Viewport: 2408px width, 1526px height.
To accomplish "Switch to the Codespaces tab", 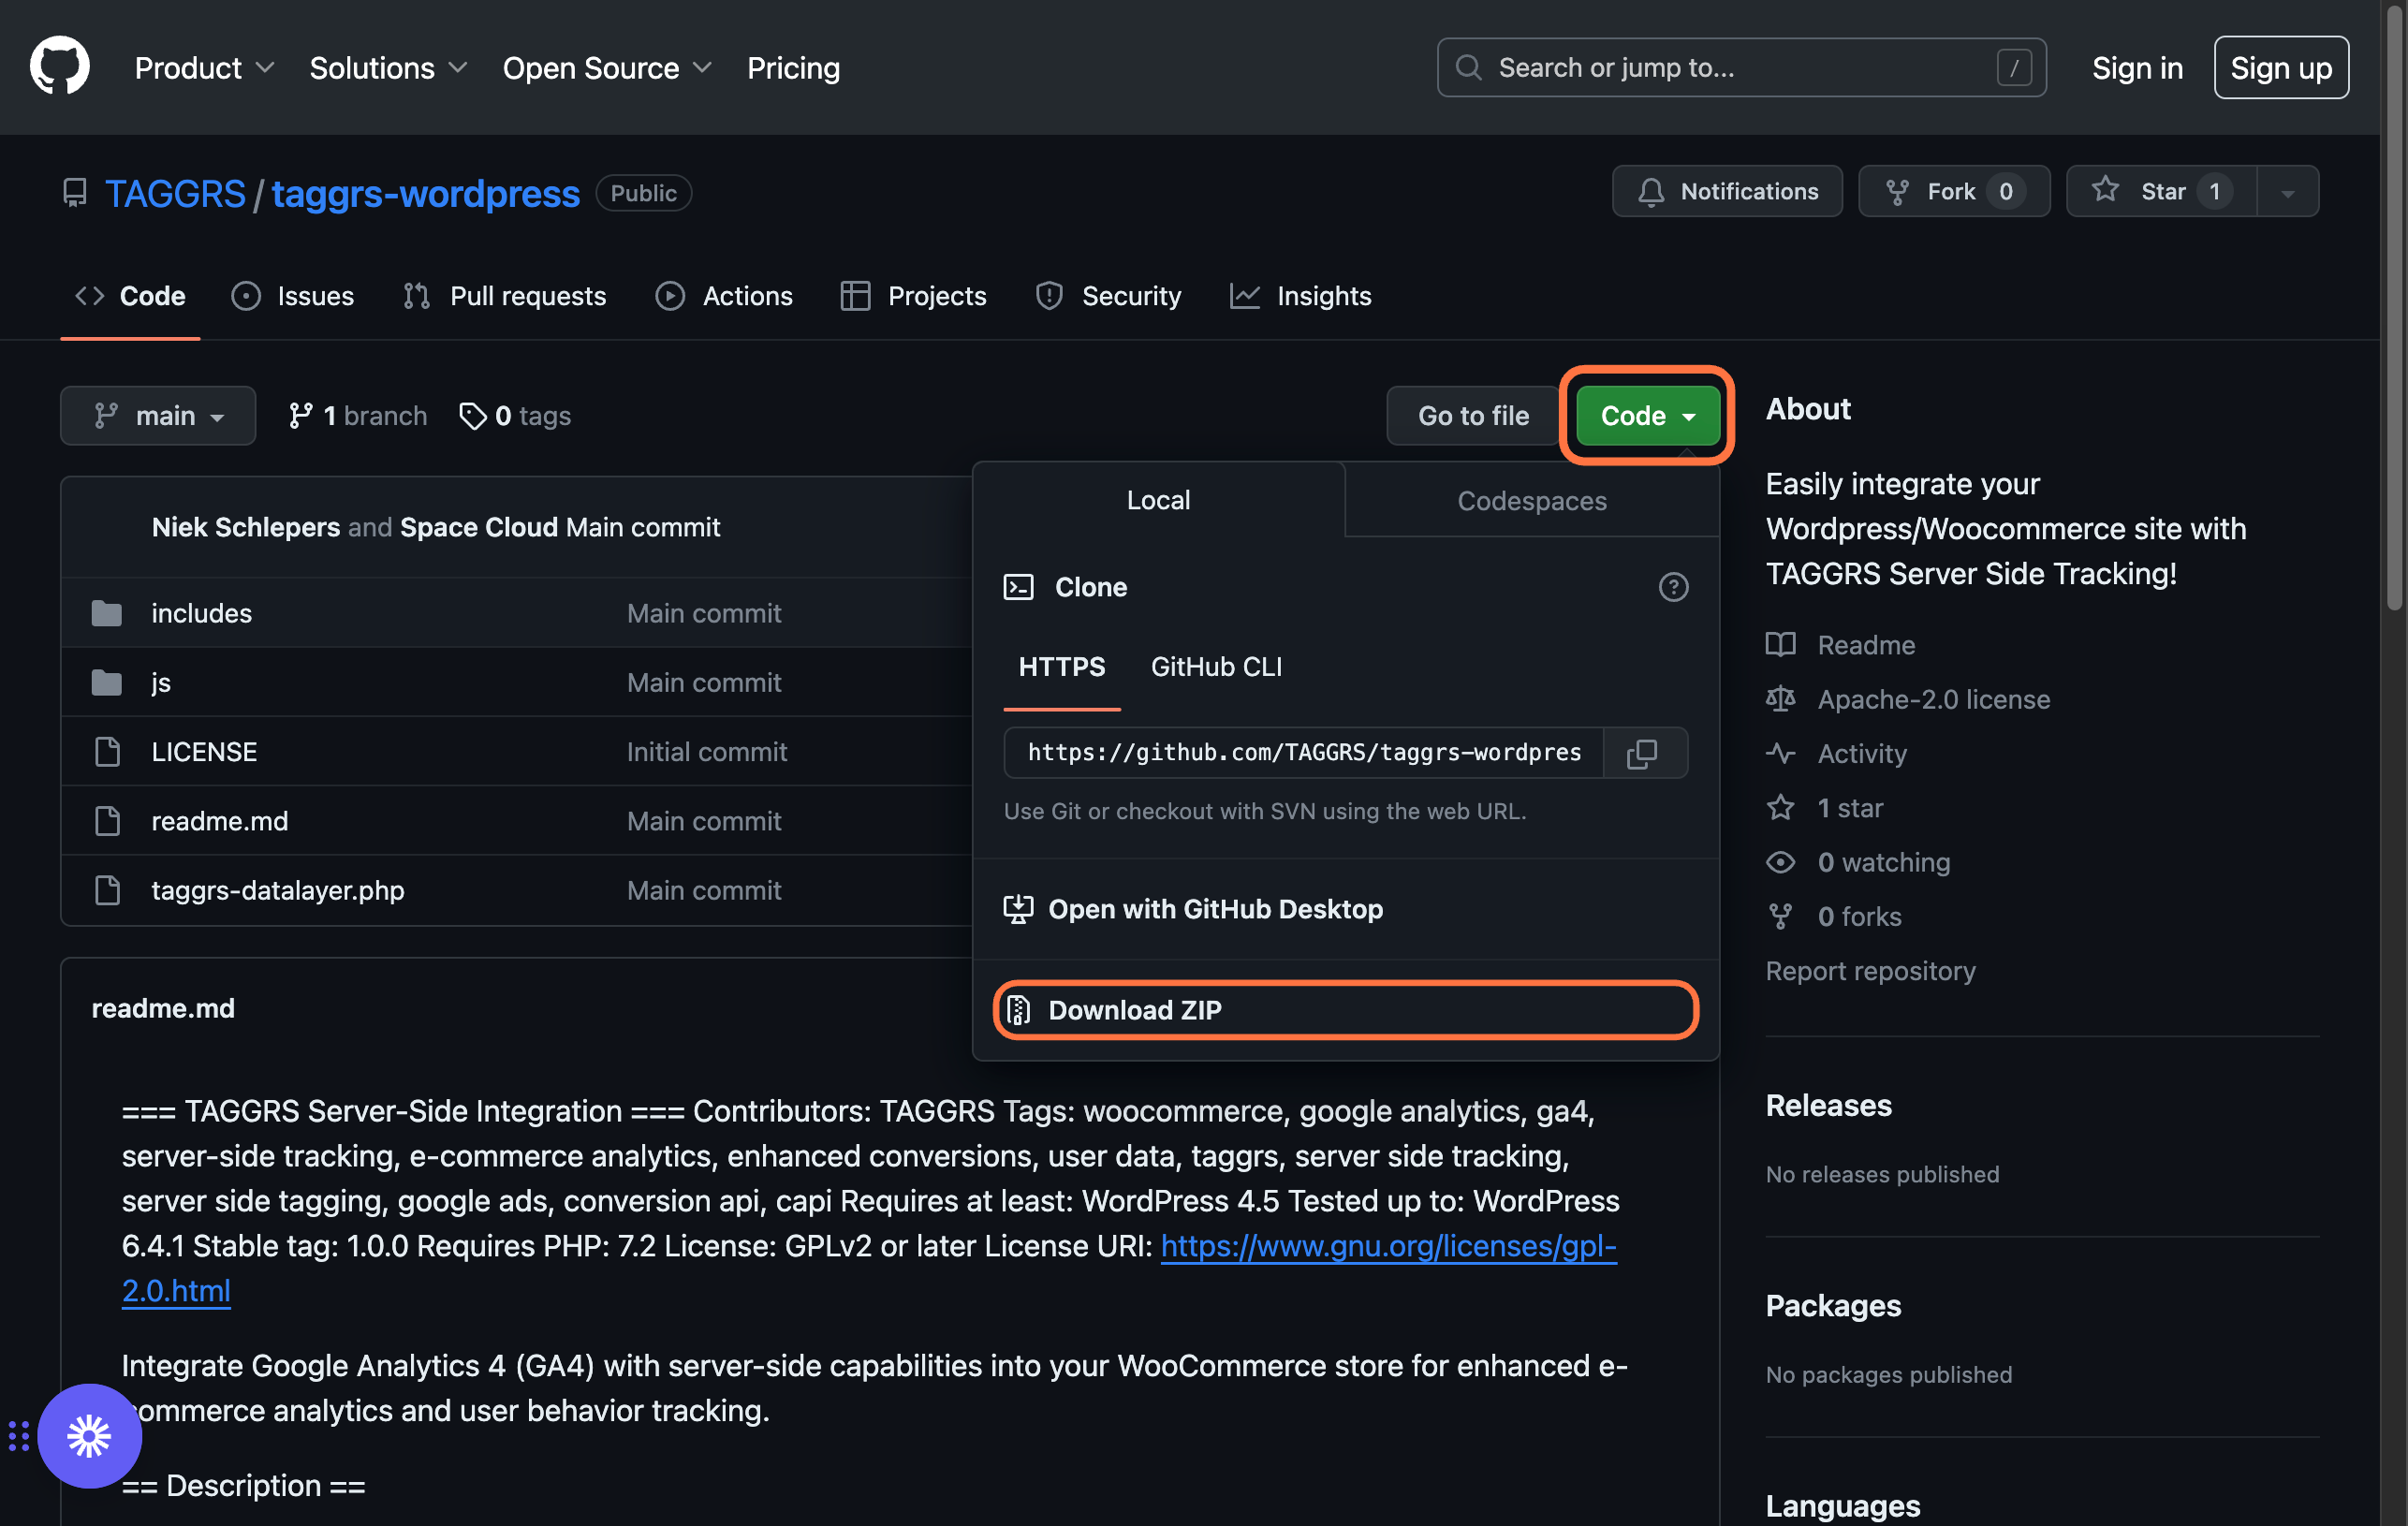I will tap(1533, 498).
